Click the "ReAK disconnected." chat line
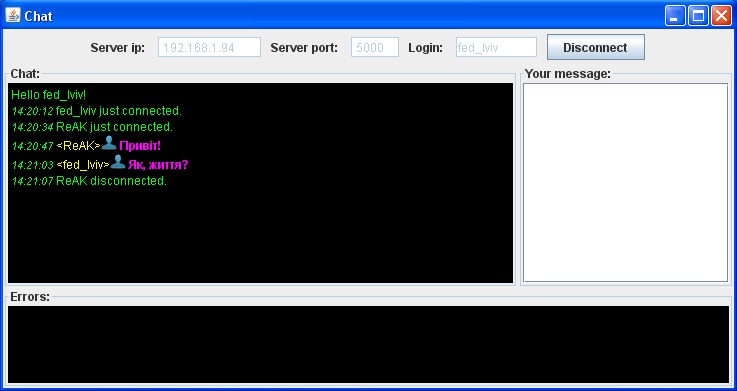This screenshot has width=737, height=391. coord(89,181)
